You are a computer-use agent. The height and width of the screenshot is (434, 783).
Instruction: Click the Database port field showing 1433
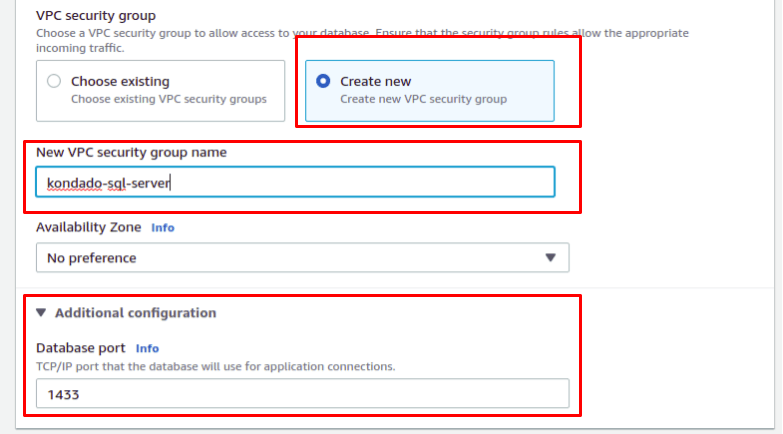click(x=302, y=395)
